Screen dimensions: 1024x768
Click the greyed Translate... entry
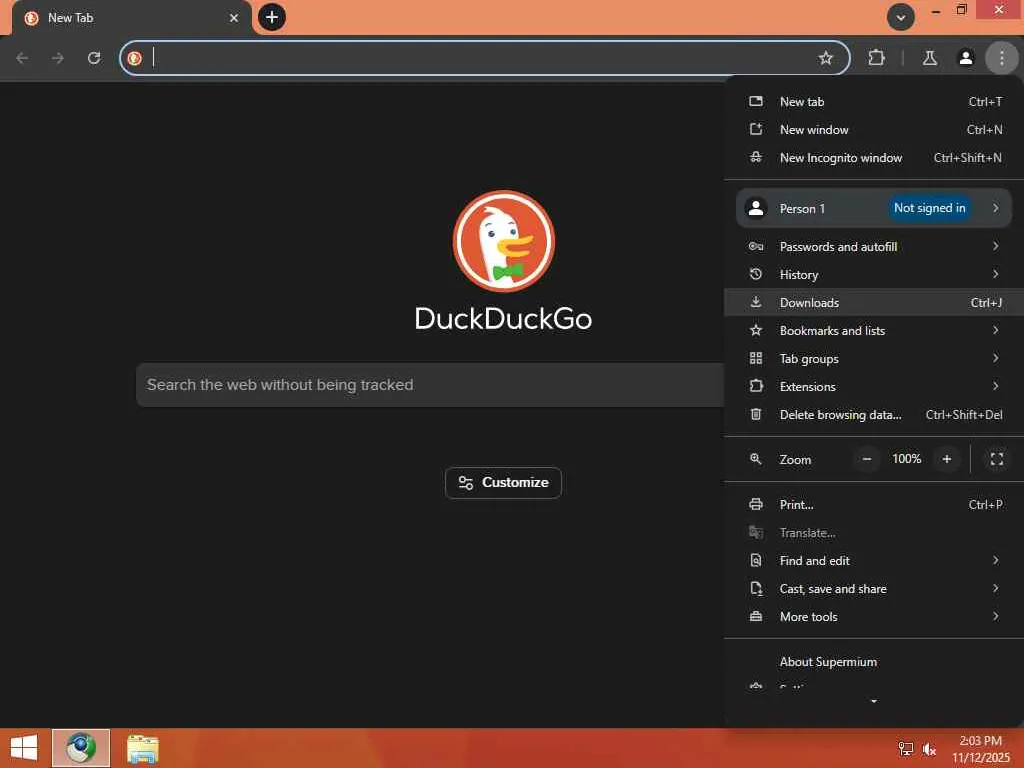click(x=874, y=533)
